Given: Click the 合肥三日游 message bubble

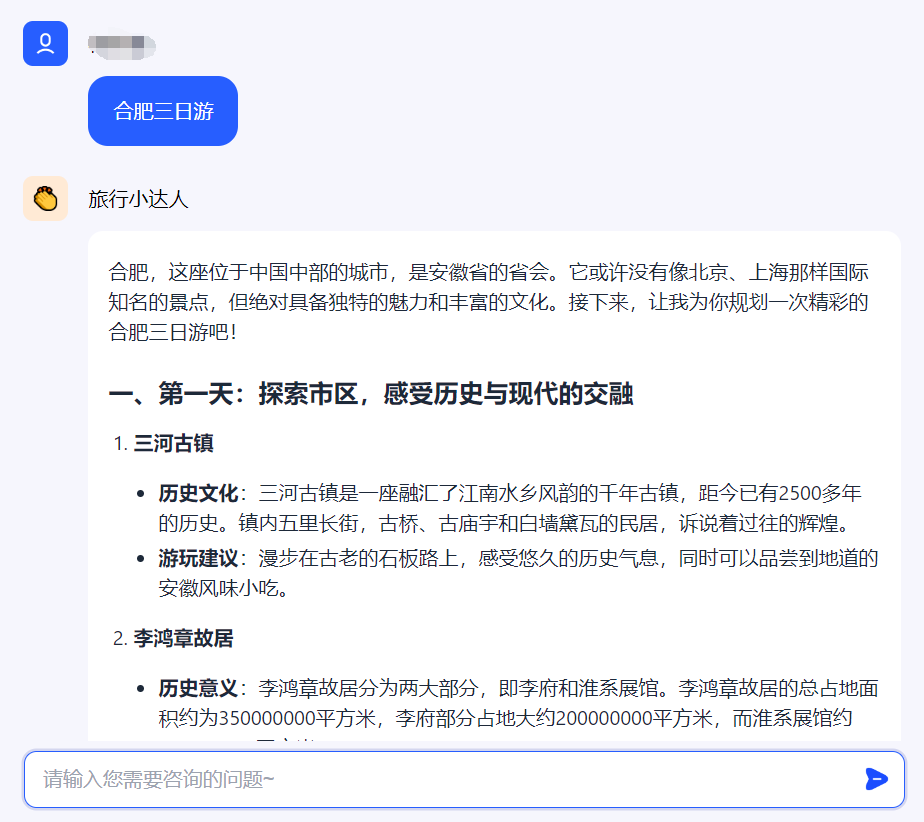Looking at the screenshot, I should (163, 111).
